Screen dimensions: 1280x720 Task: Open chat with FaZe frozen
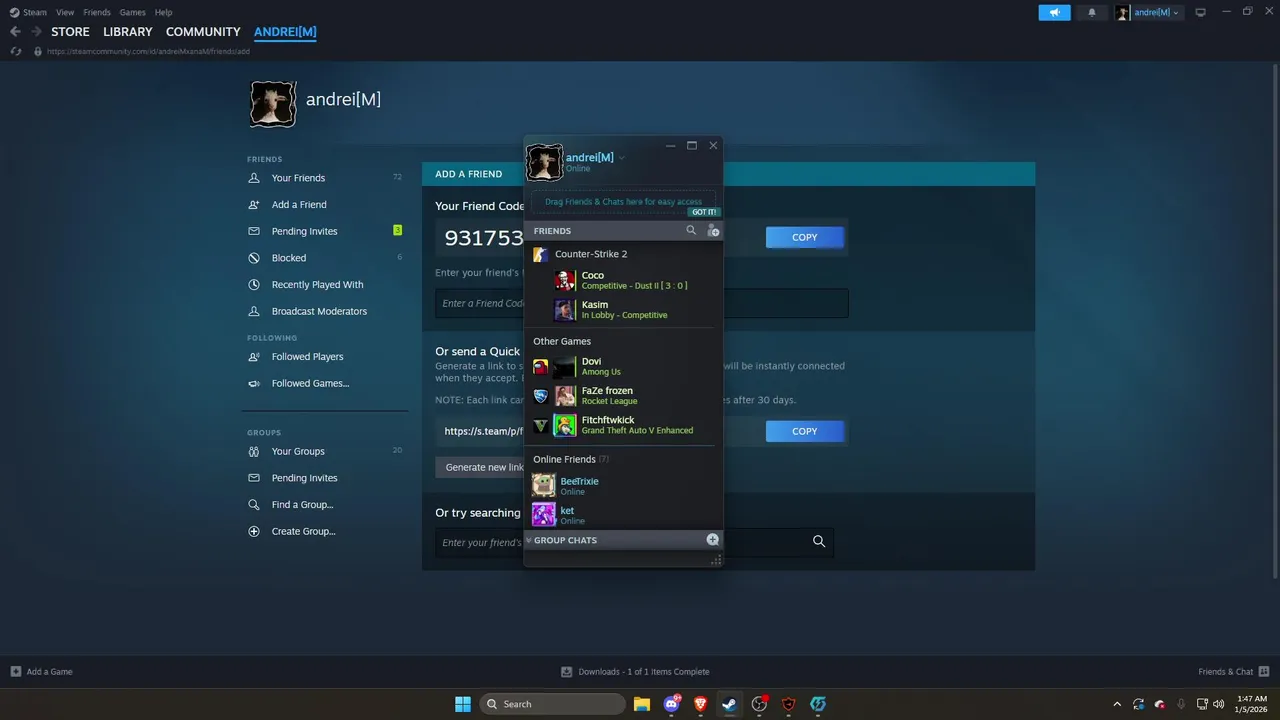(636, 396)
